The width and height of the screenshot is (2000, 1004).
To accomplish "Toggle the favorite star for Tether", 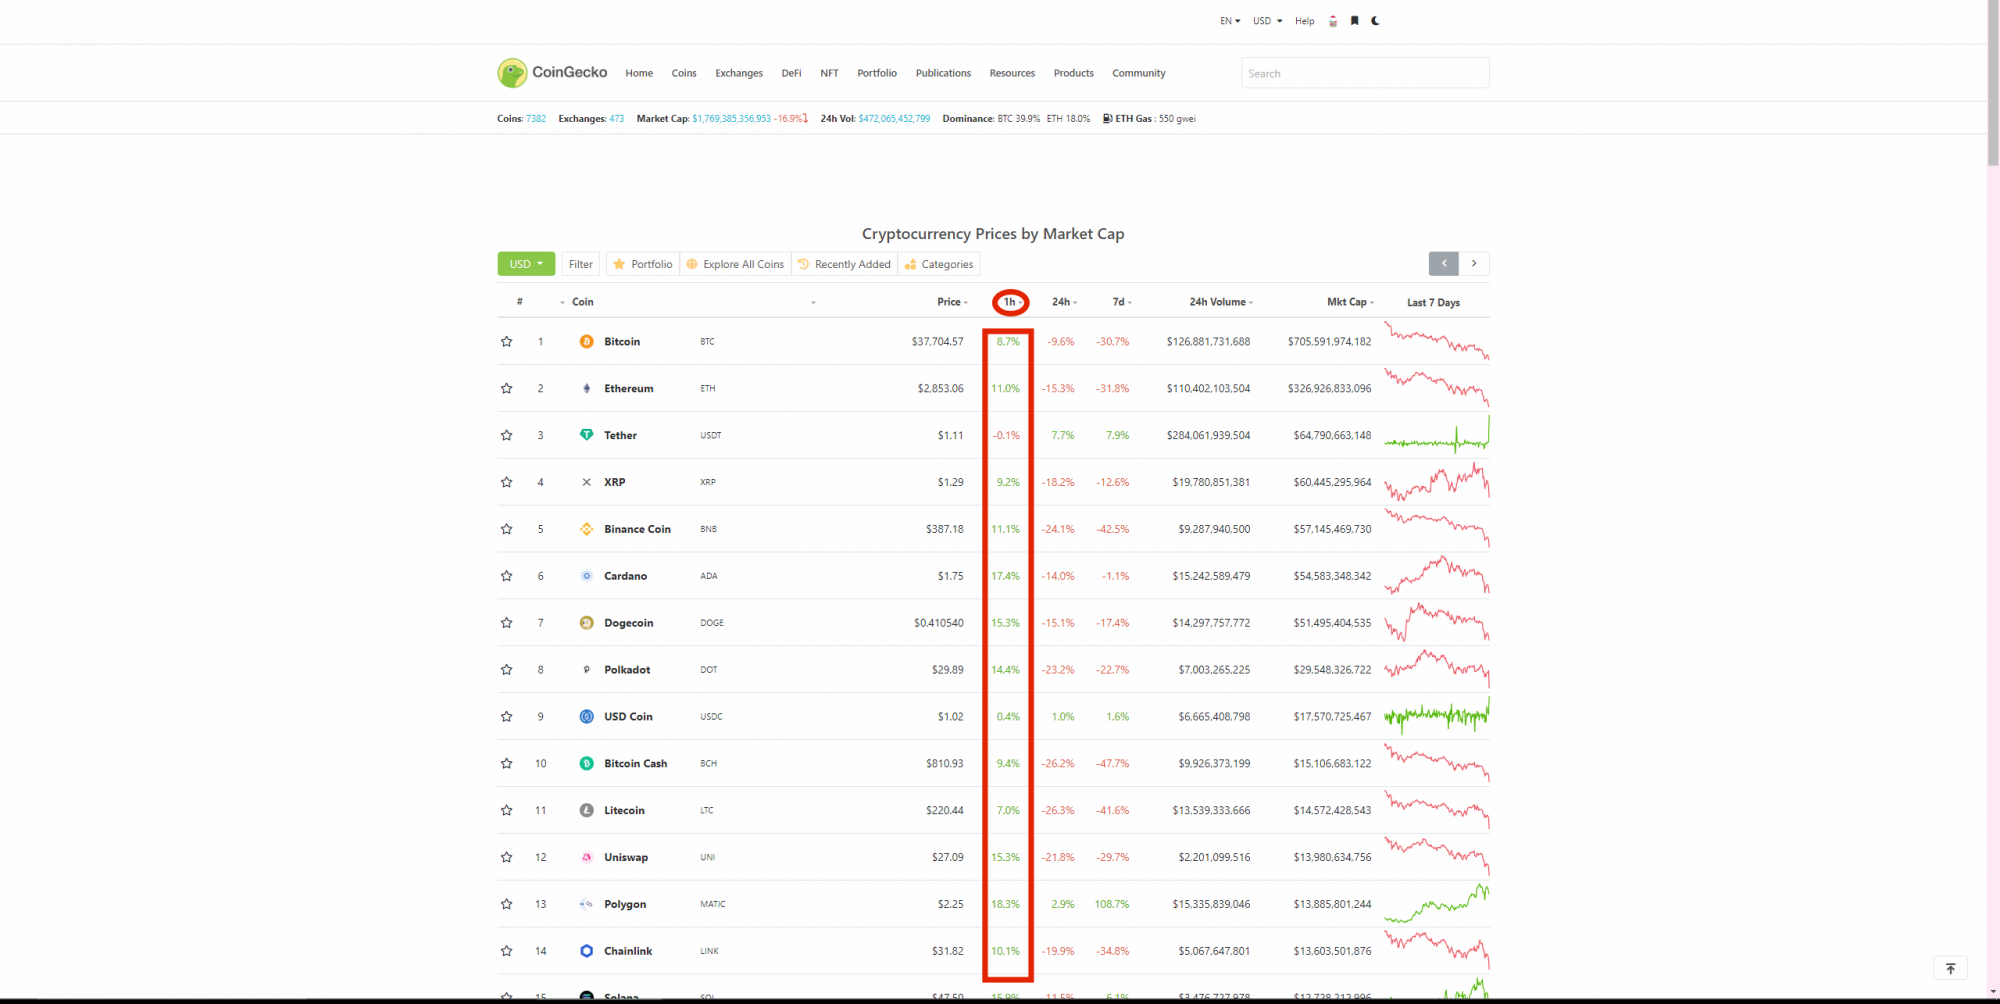I will tap(507, 435).
